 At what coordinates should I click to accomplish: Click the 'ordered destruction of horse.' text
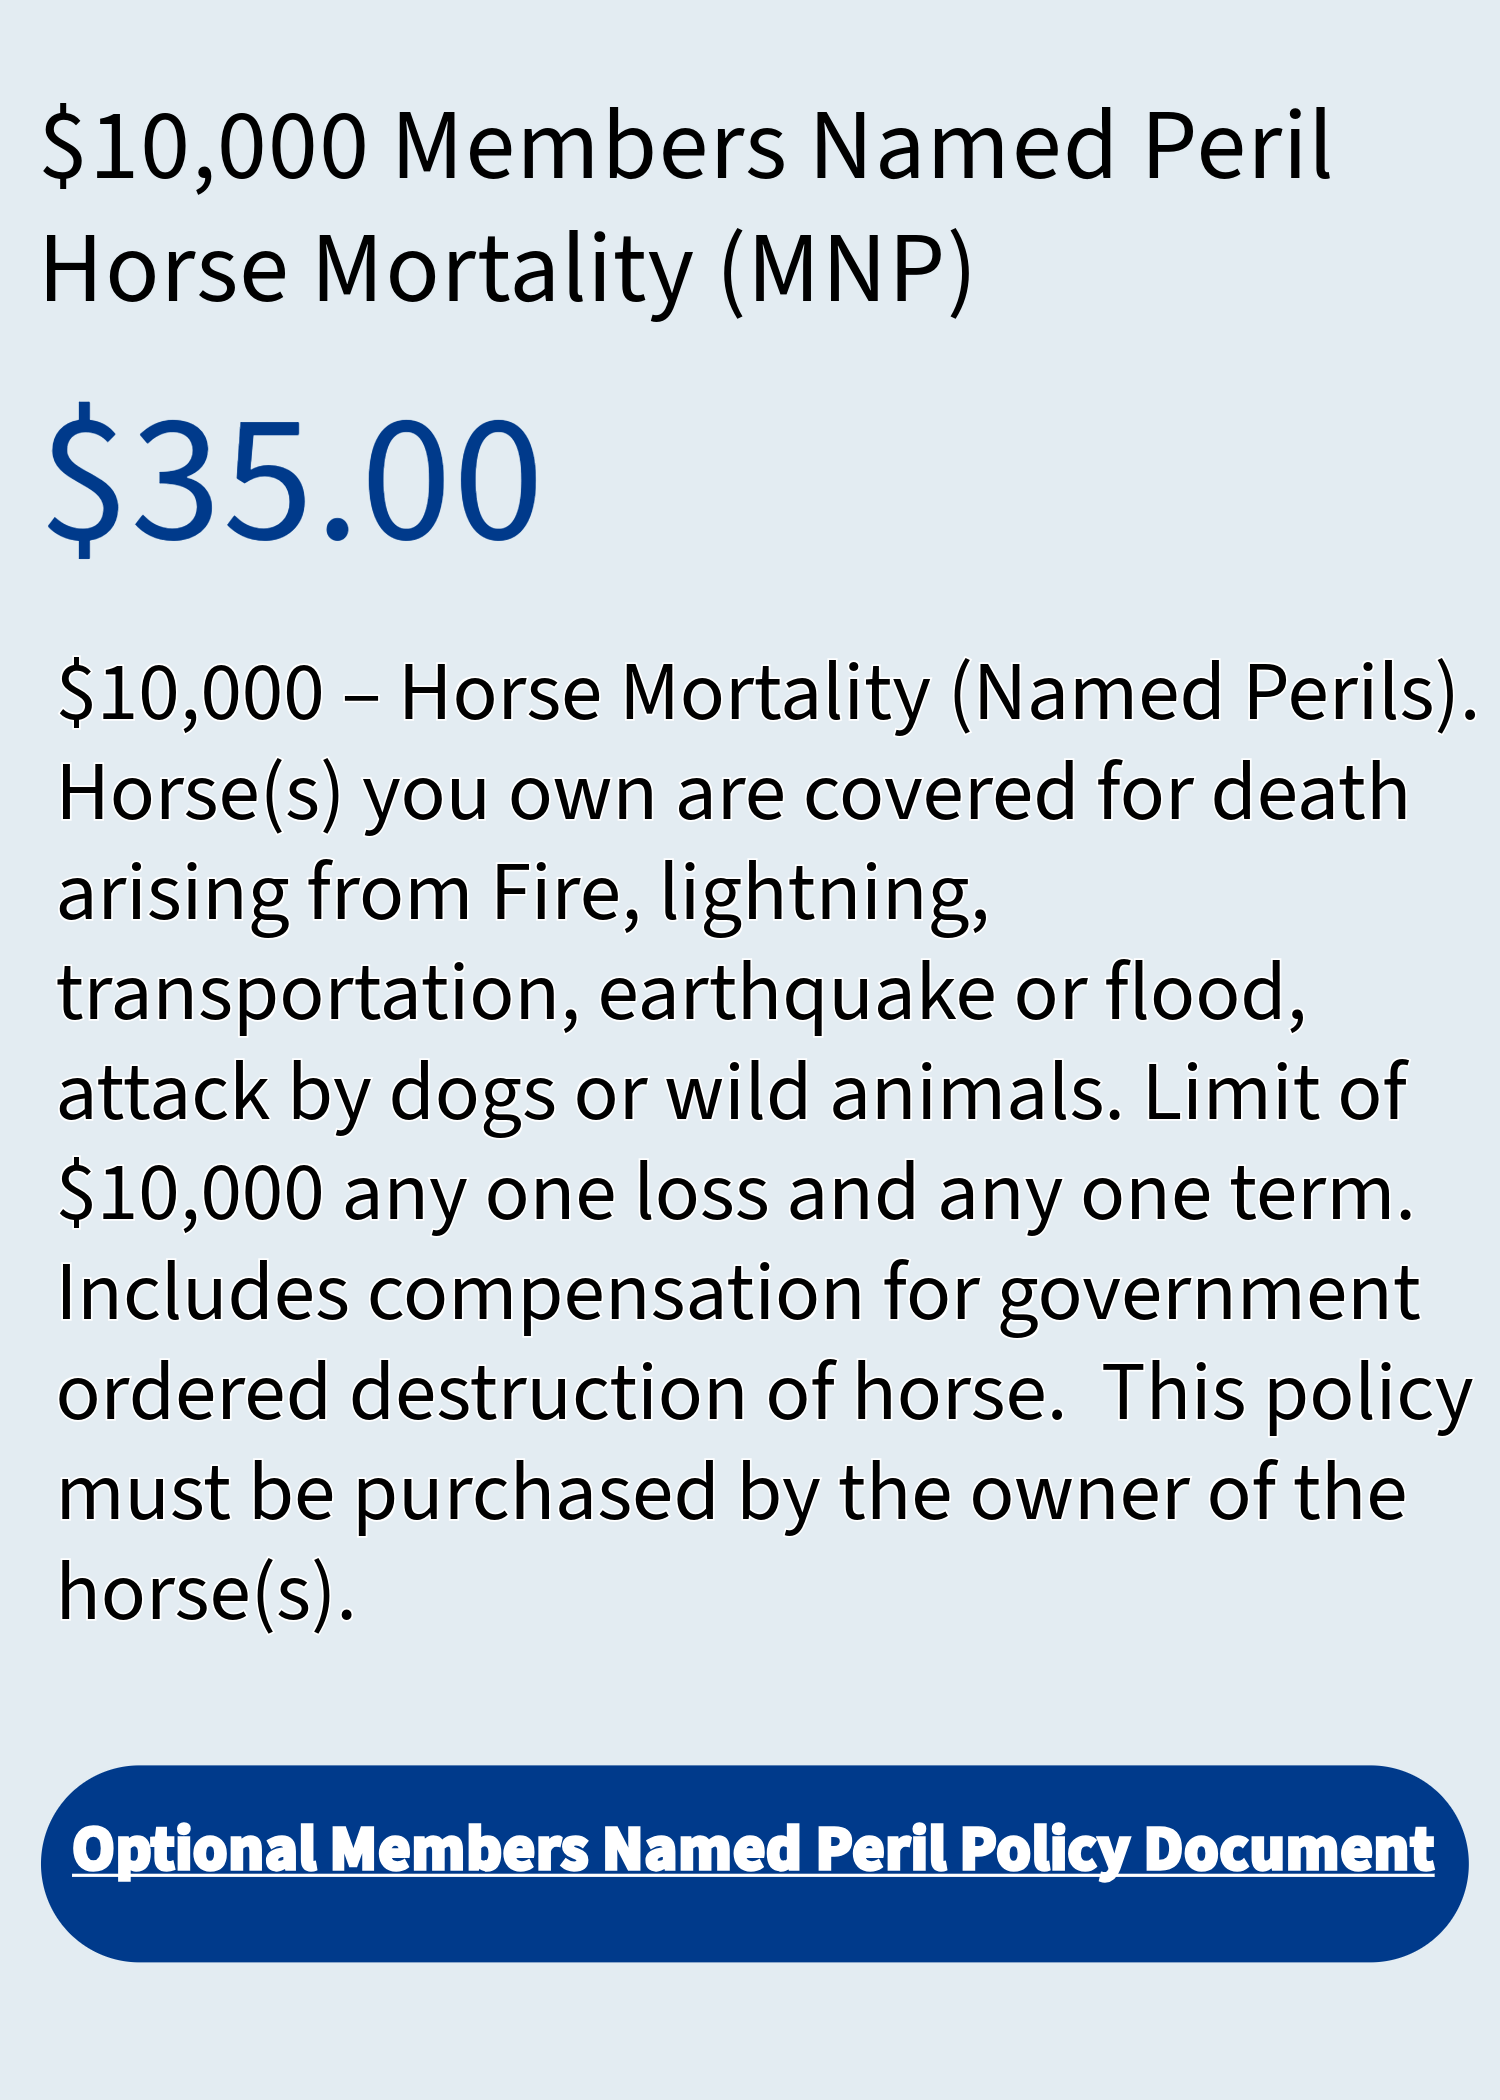coord(561,1393)
